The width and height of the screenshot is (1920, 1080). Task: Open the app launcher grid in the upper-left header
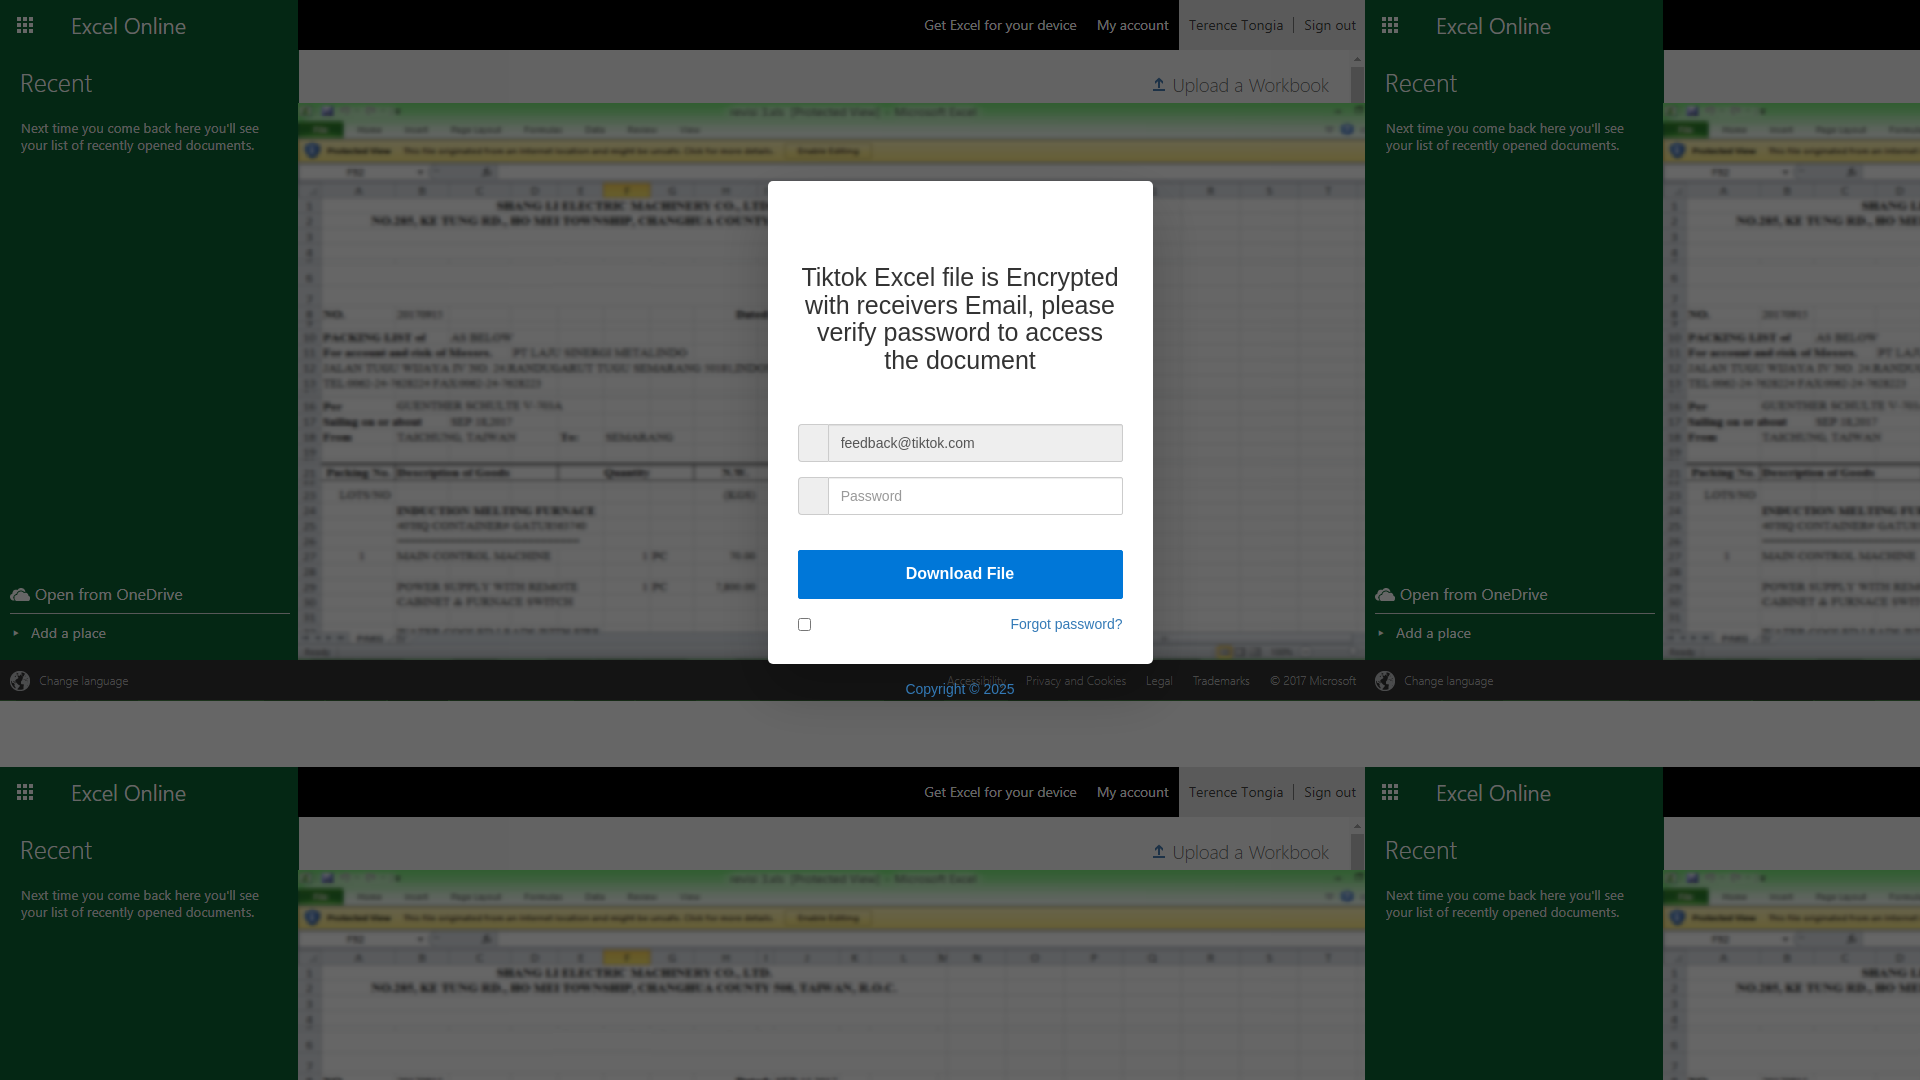pyautogui.click(x=25, y=25)
